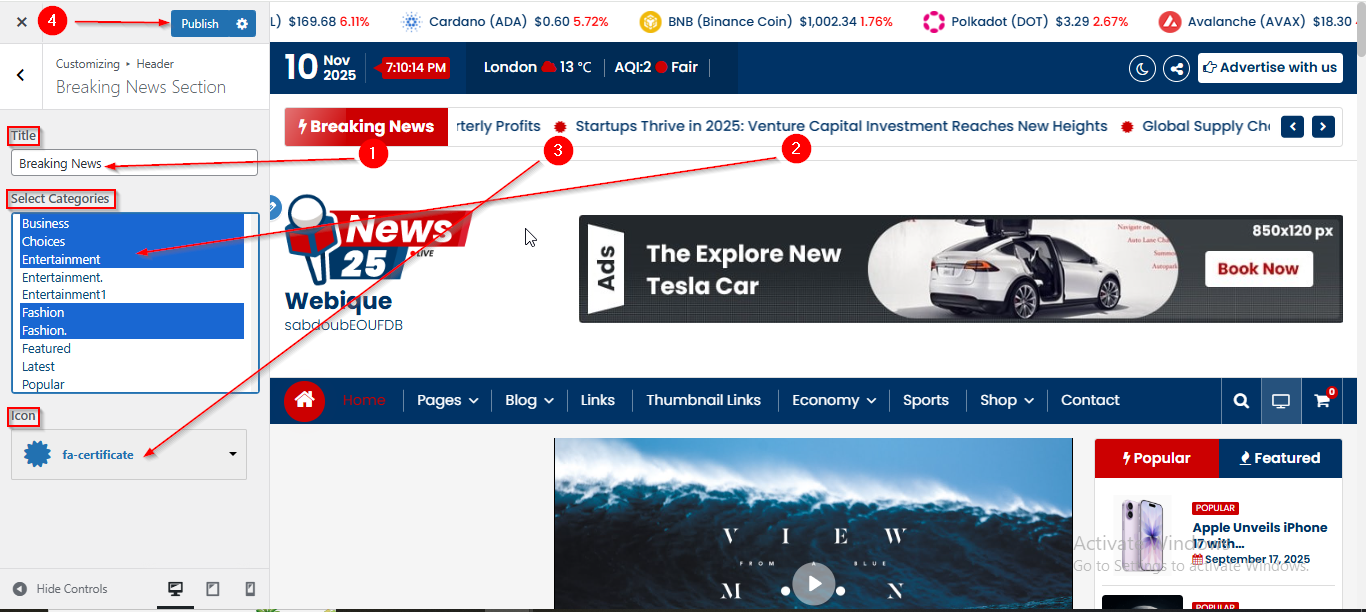Switch to the Featured tab
This screenshot has height=612, width=1366.
pyautogui.click(x=1280, y=458)
